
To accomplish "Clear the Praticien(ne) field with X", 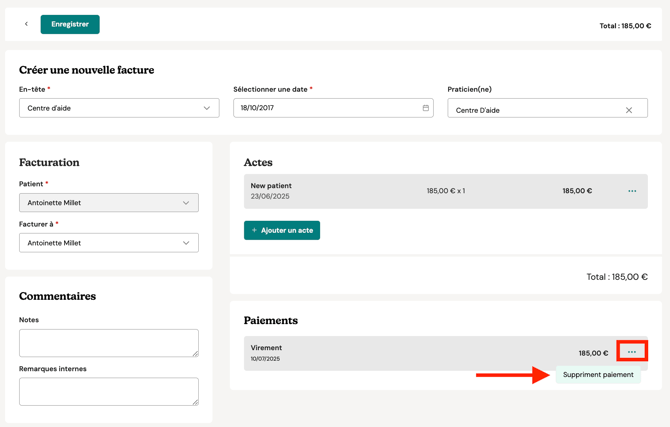I will [629, 110].
